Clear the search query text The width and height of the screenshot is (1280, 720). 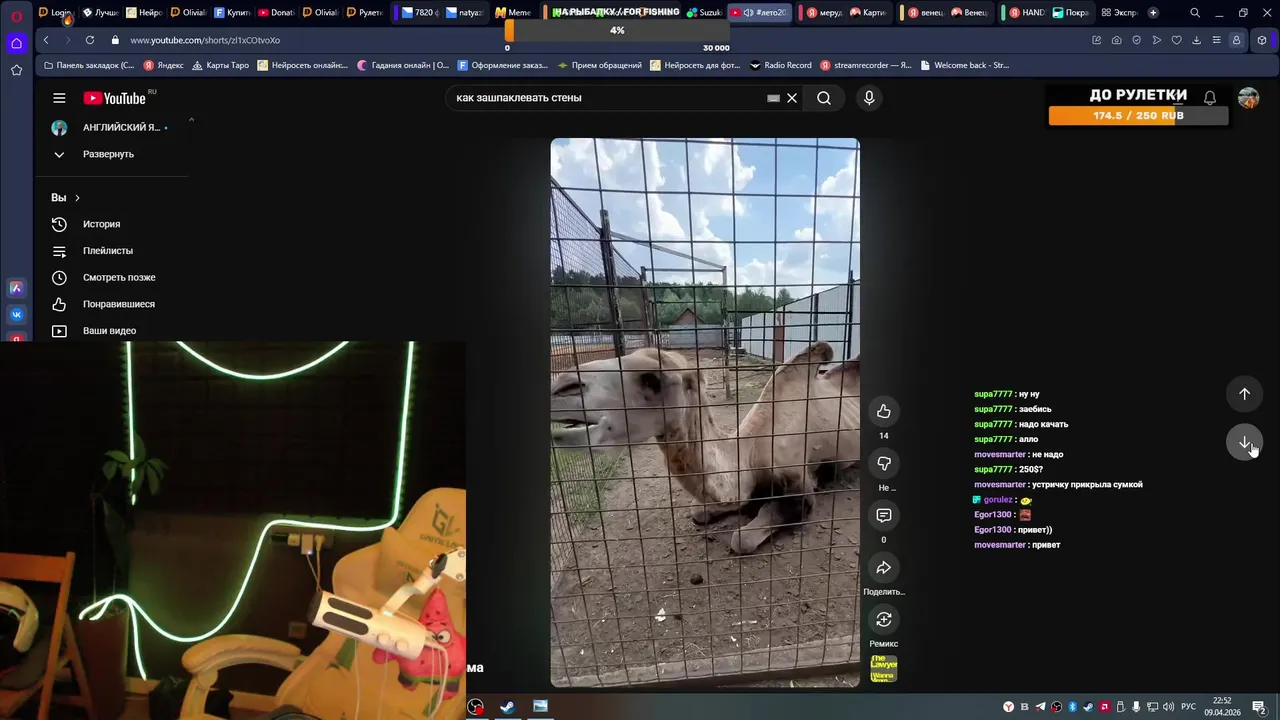[x=792, y=98]
